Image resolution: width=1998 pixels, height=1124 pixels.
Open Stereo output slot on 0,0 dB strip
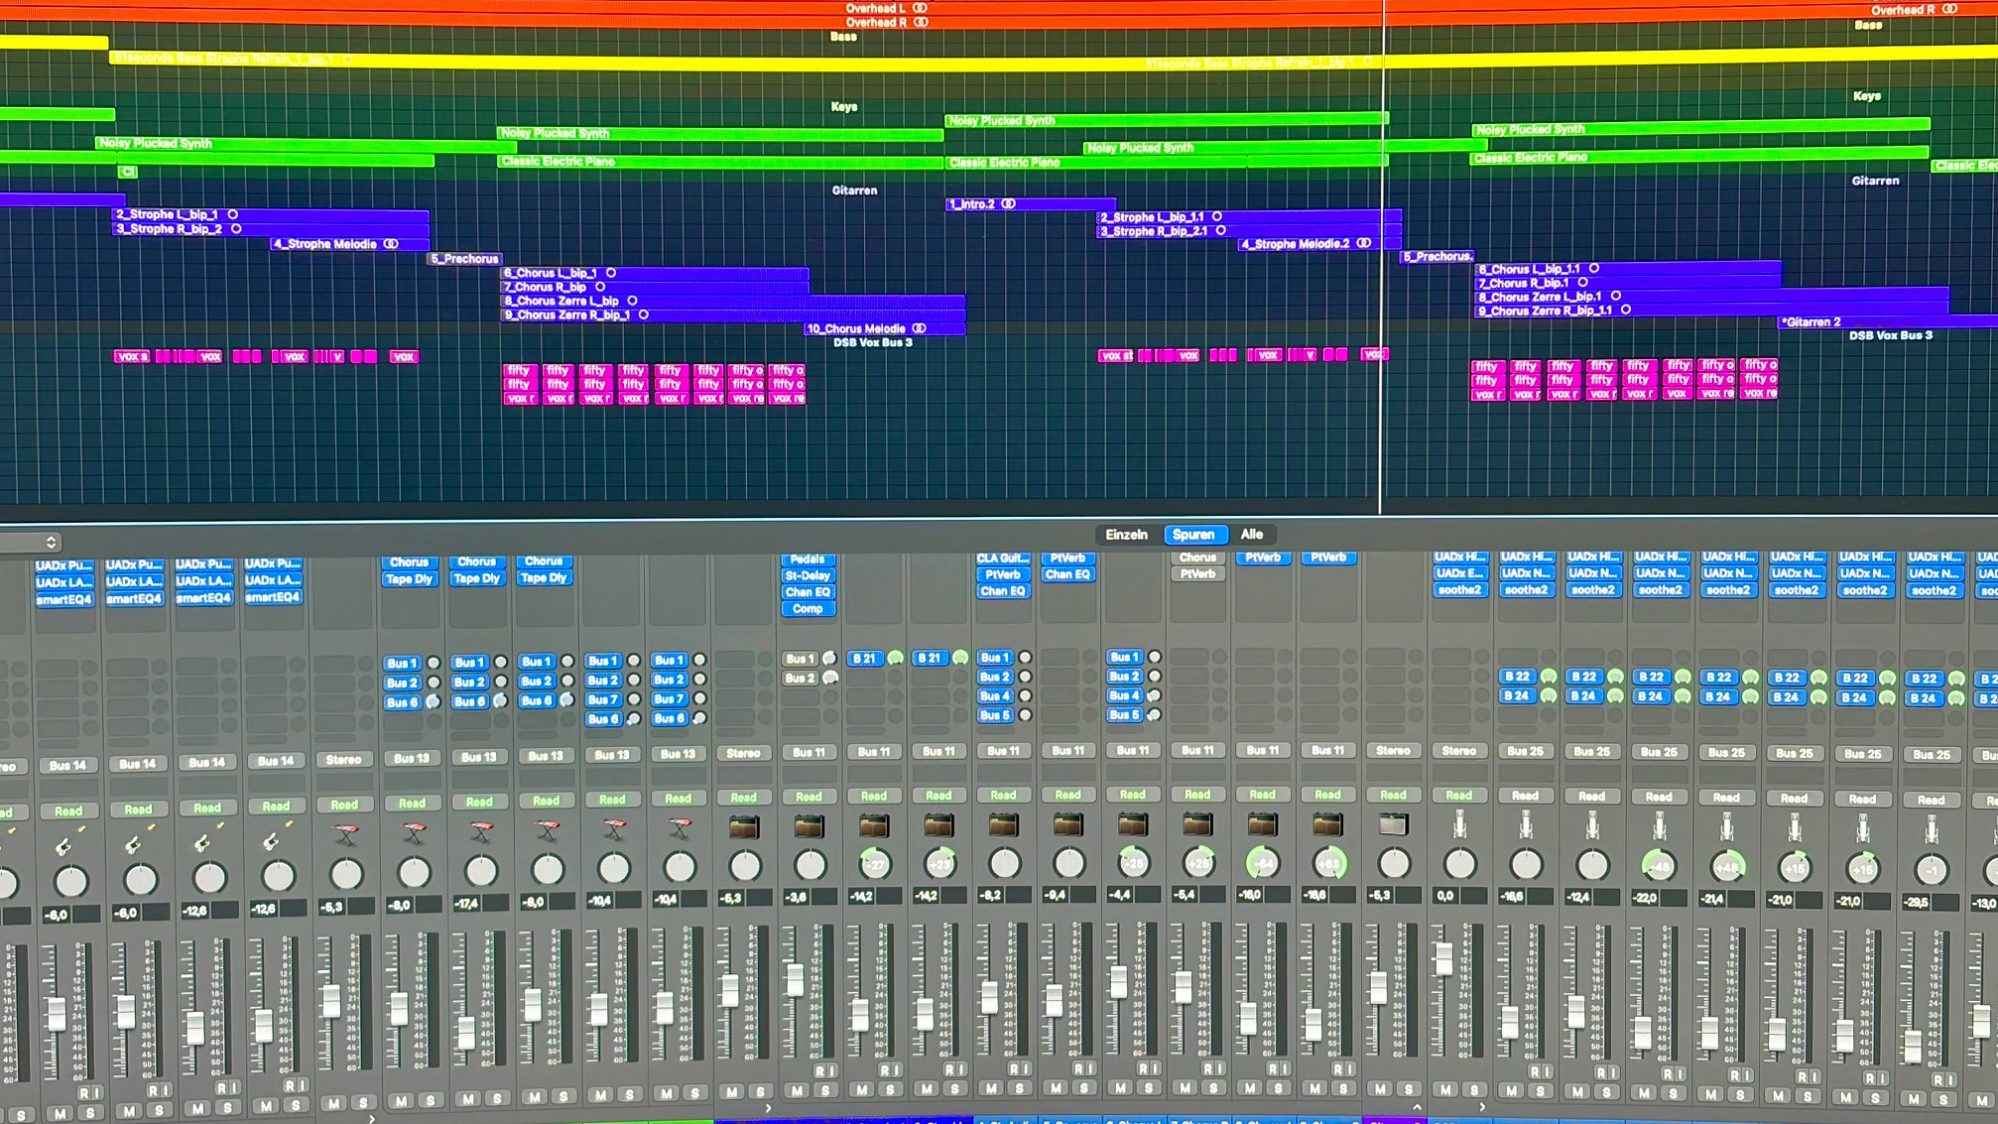point(1459,750)
